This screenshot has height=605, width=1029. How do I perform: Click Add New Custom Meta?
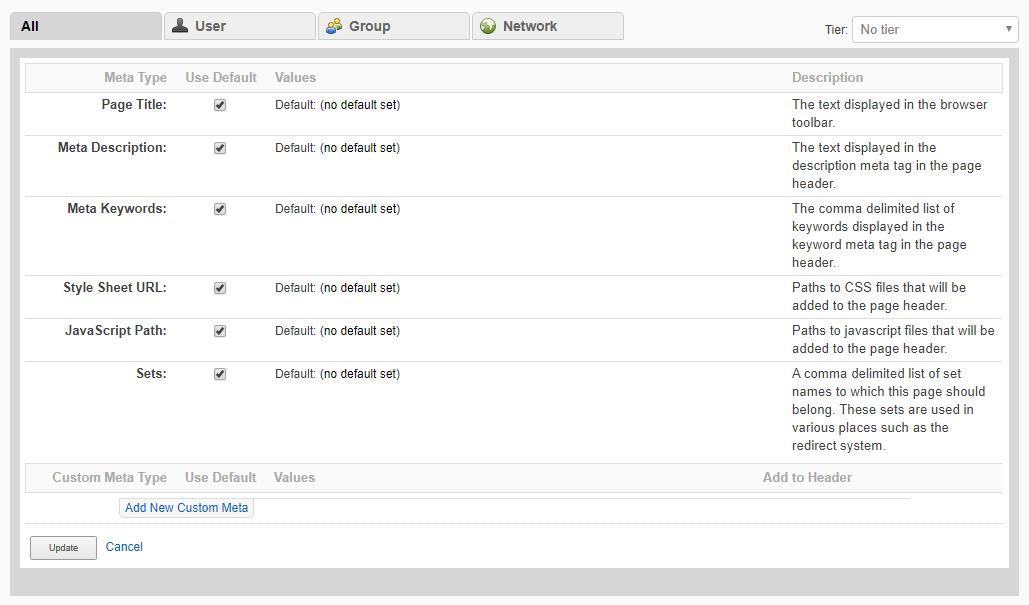click(x=186, y=508)
